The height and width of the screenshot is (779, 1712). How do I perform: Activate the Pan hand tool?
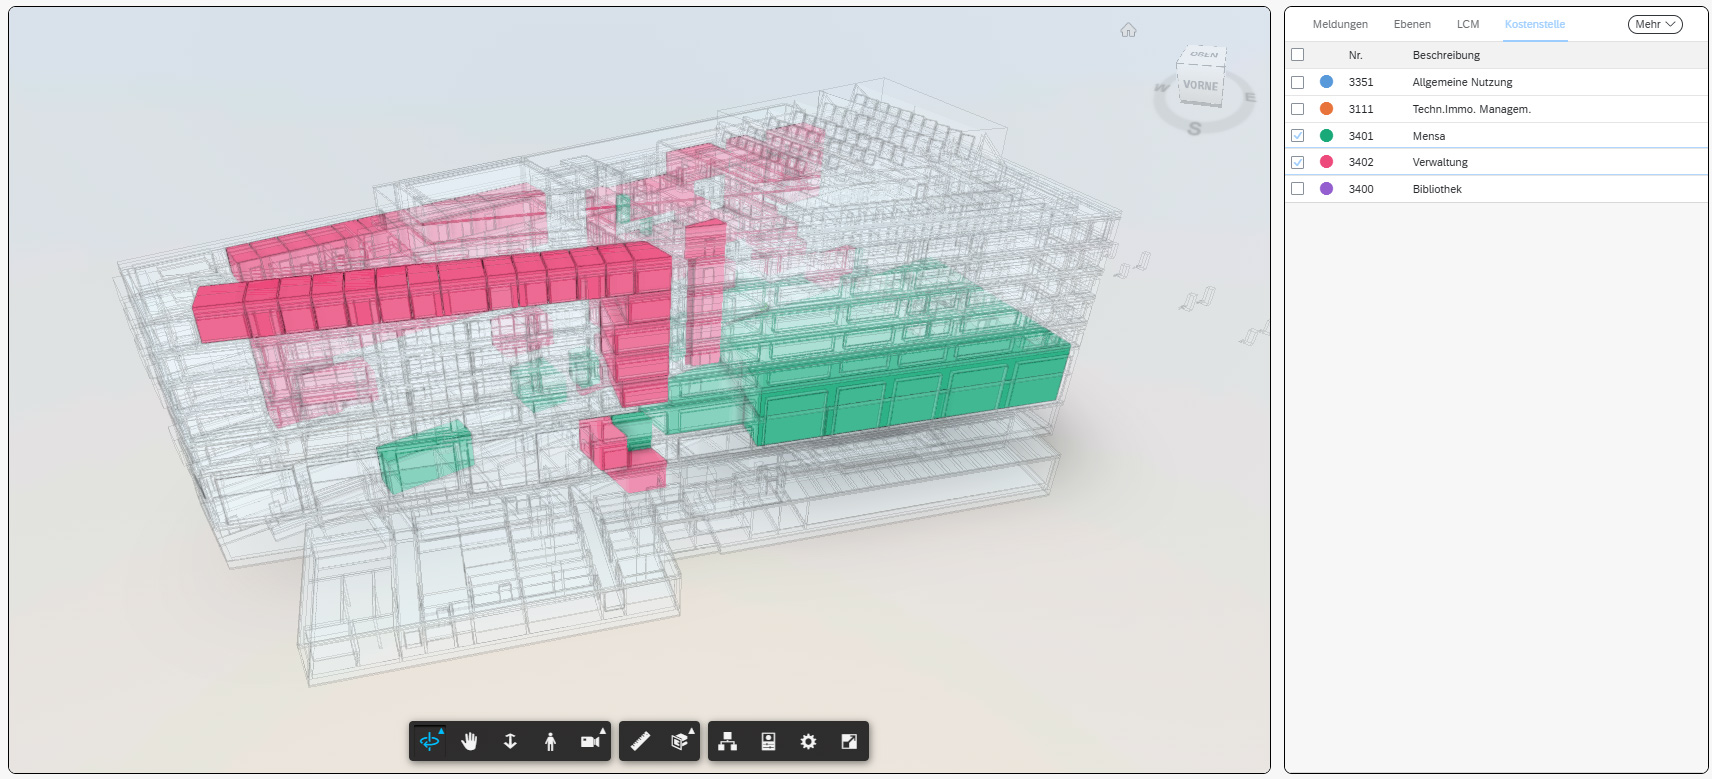pos(469,741)
